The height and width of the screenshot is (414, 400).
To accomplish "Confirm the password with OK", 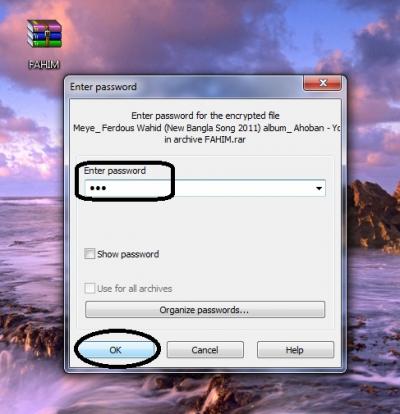I will tap(116, 350).
